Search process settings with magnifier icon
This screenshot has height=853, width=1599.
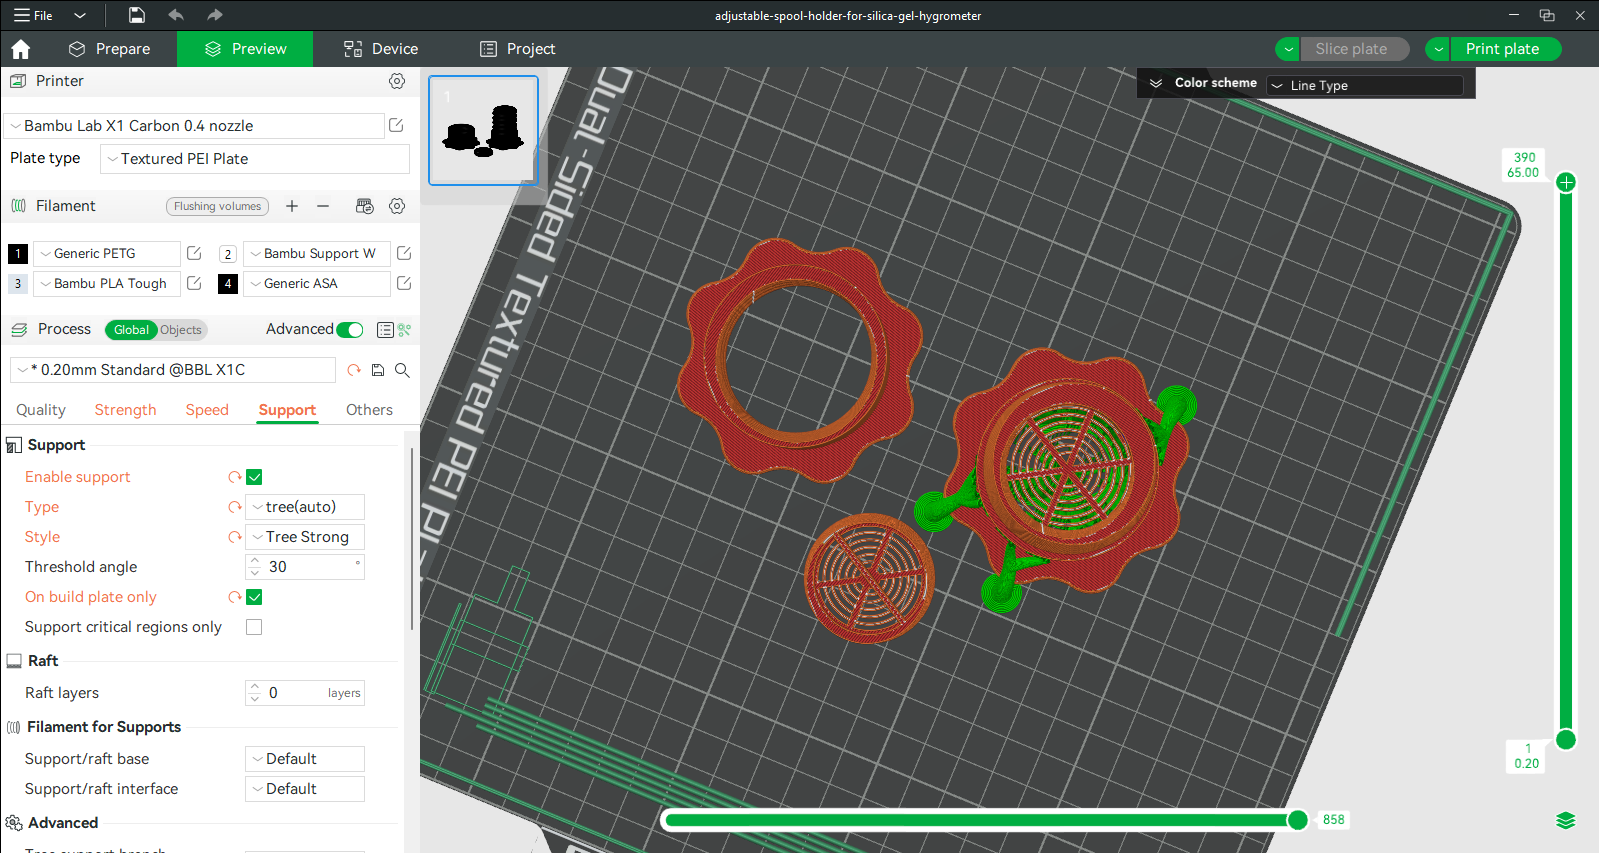pos(402,370)
